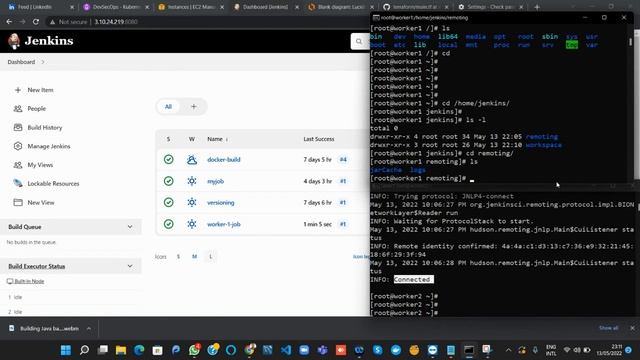Open Manage Jenkins
The height and width of the screenshot is (360, 640).
pos(49,146)
